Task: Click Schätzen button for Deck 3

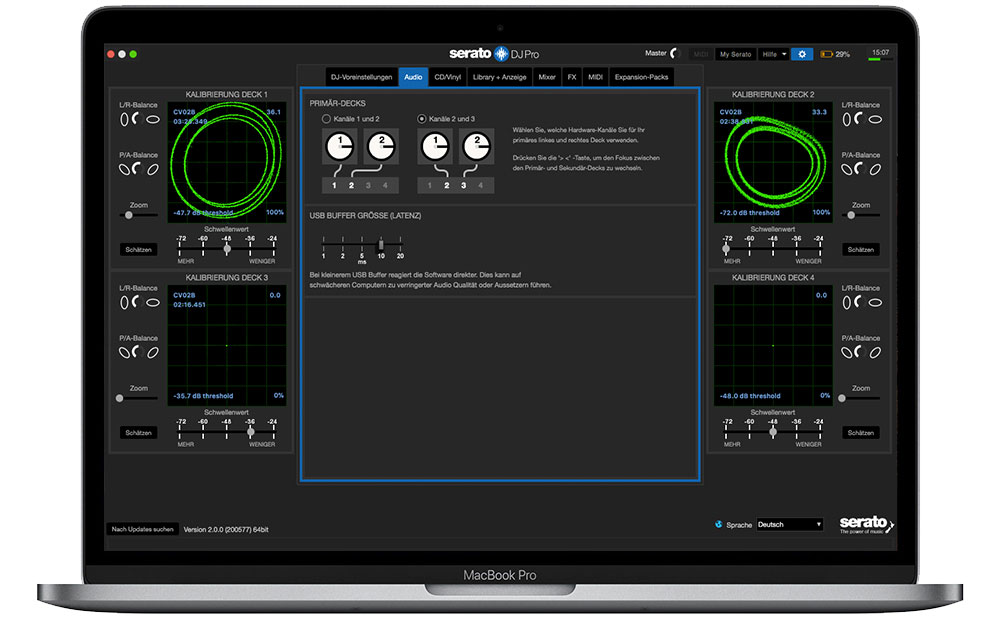Action: point(138,432)
